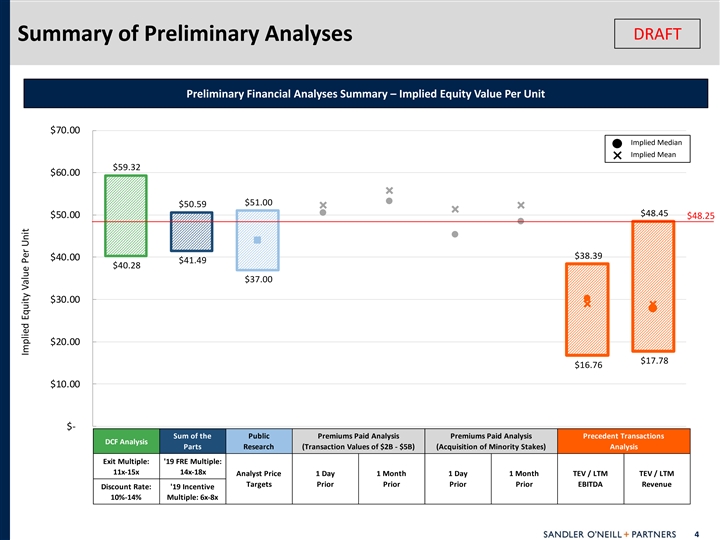Click the Implied Median circle legend icon
The height and width of the screenshot is (540, 720).
click(617, 143)
